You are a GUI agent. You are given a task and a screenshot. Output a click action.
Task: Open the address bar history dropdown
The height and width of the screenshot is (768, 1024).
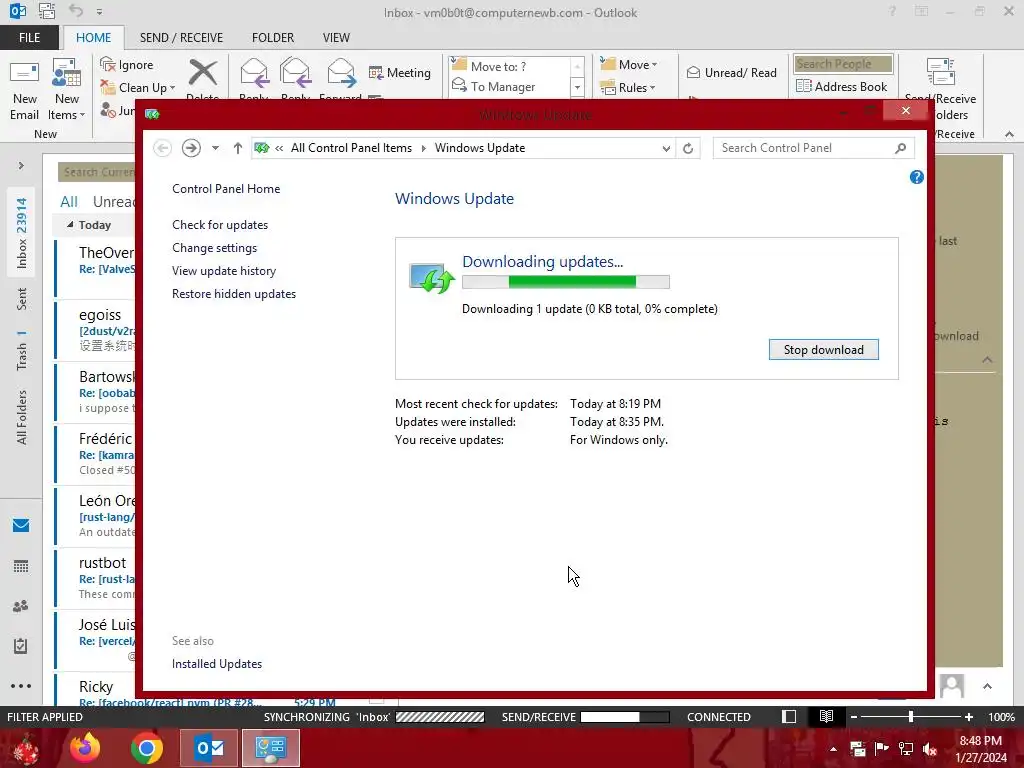pyautogui.click(x=665, y=148)
